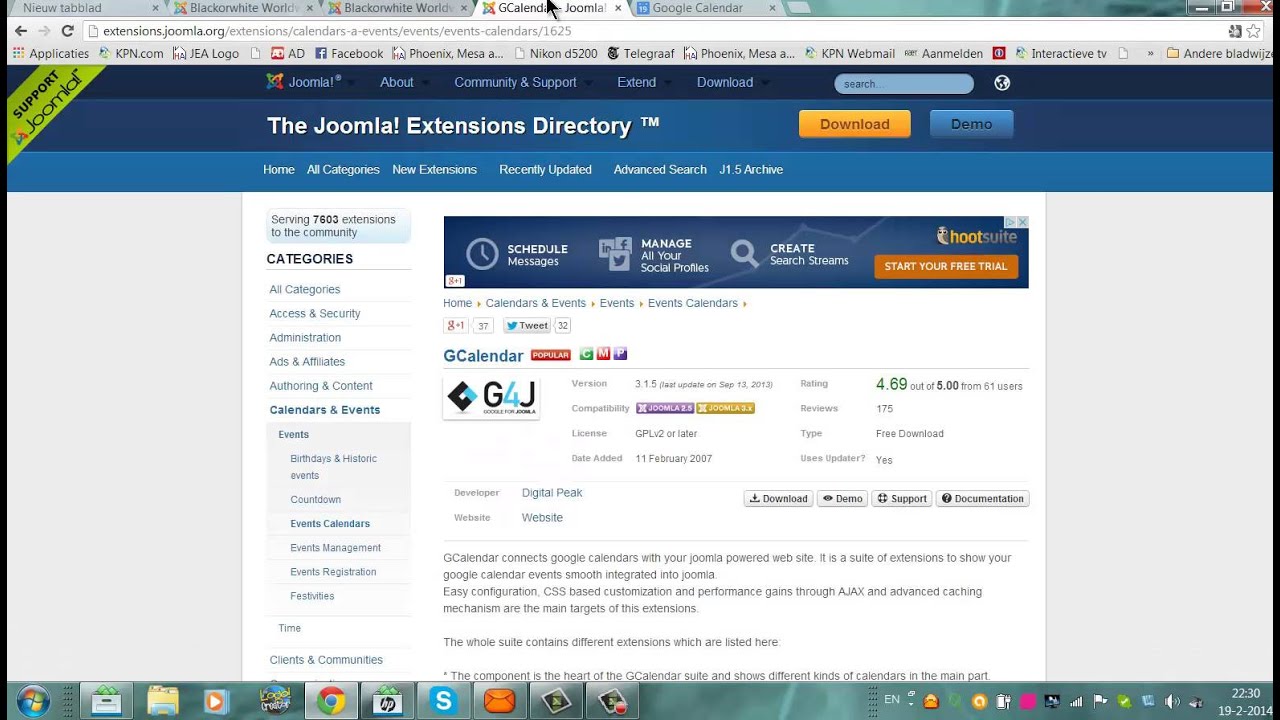1280x720 pixels.
Task: Open the J1.5 Archive menu item
Action: (751, 169)
